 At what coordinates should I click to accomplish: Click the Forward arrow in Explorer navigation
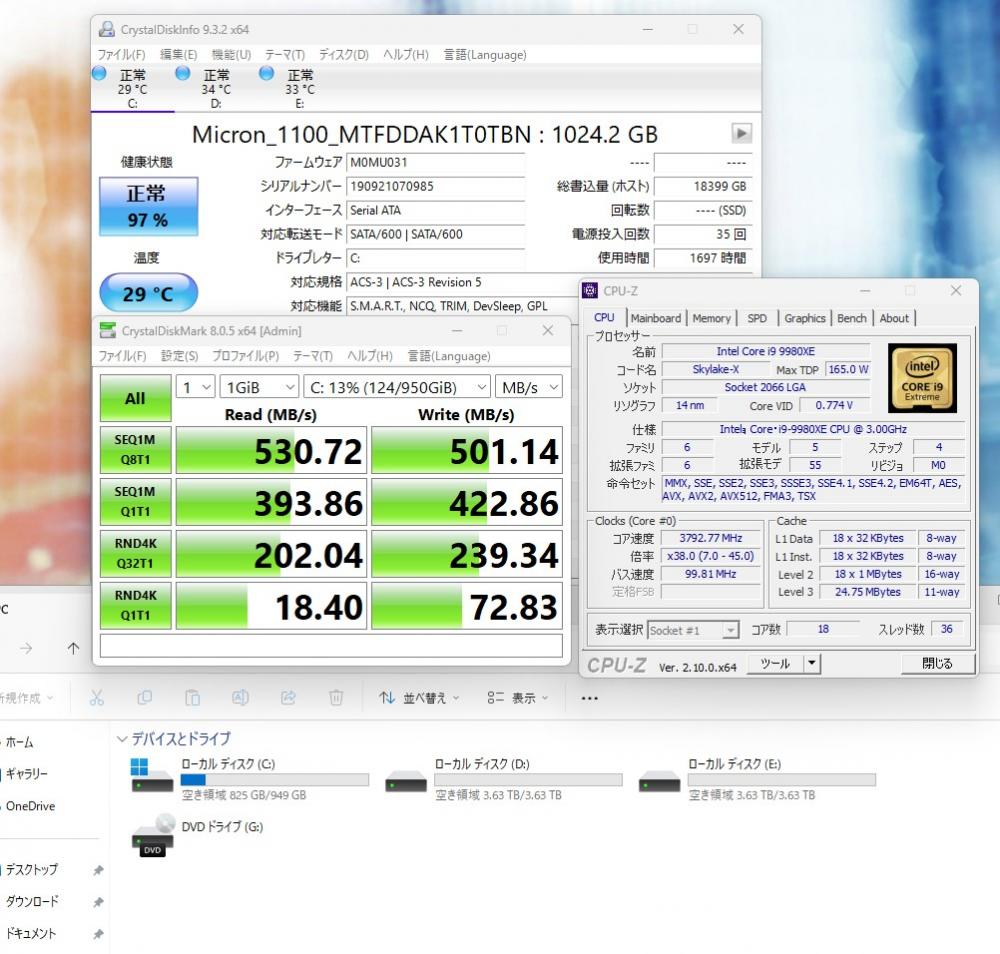click(x=26, y=649)
